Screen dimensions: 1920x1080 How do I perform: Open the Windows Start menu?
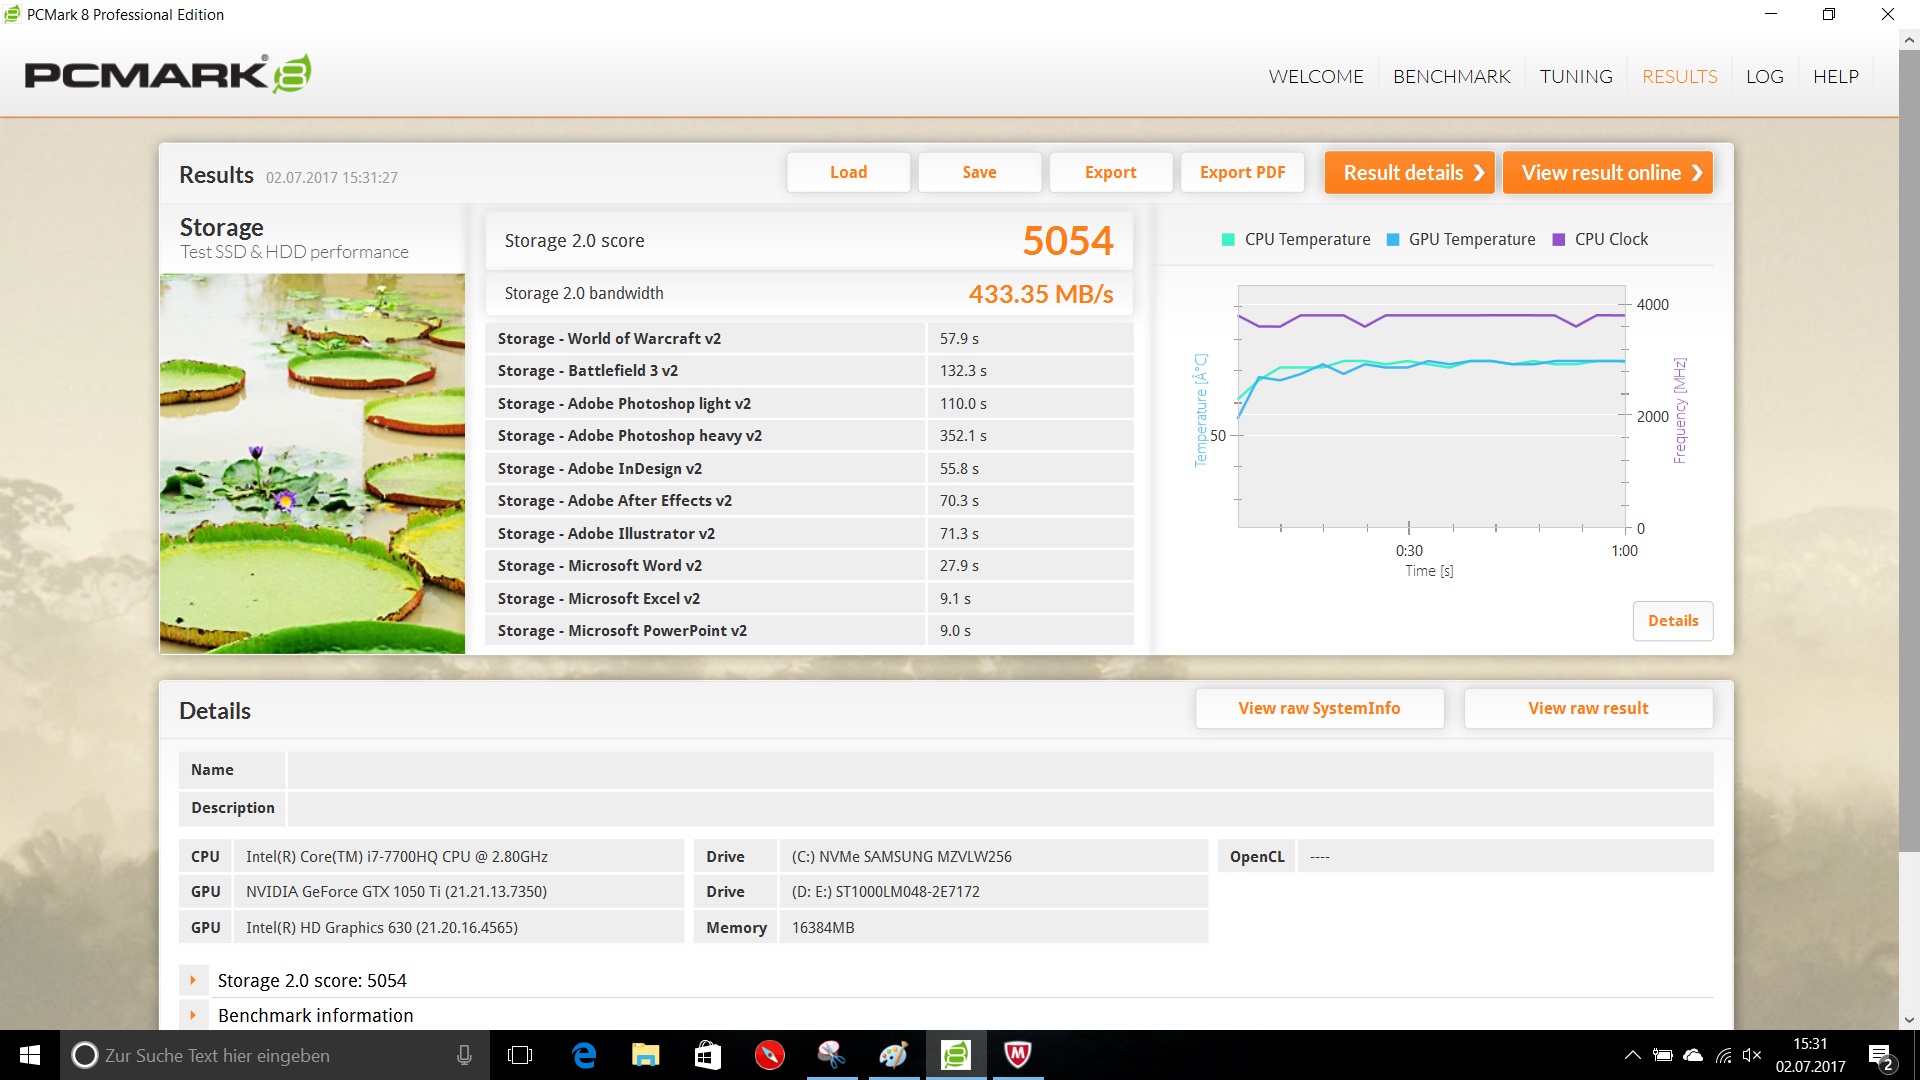pos(30,1055)
